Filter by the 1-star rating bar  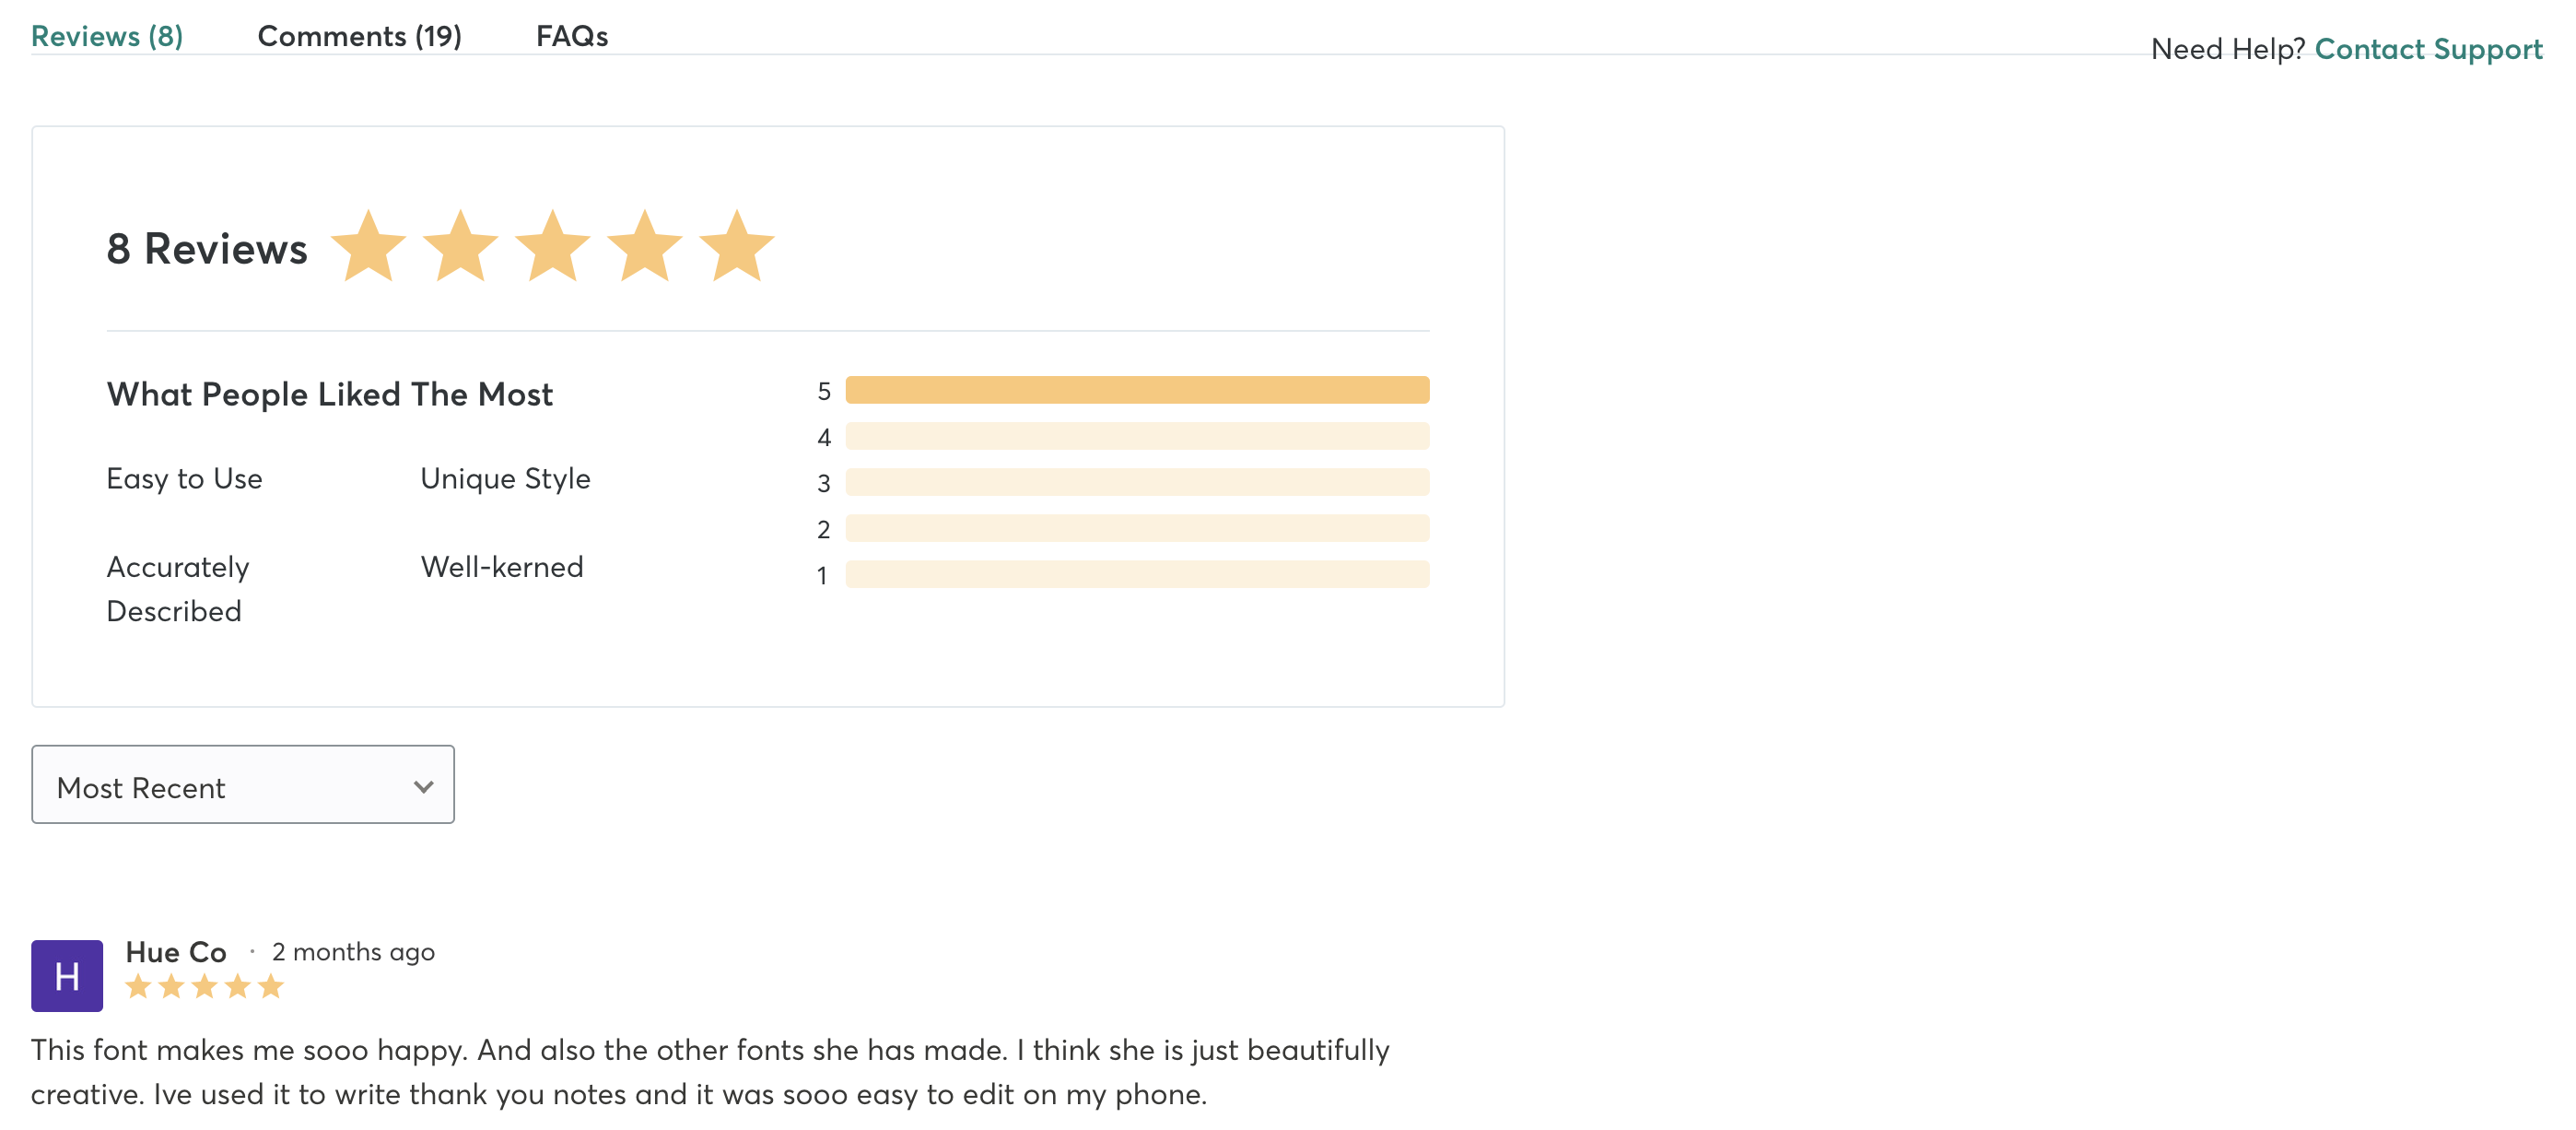point(1137,574)
